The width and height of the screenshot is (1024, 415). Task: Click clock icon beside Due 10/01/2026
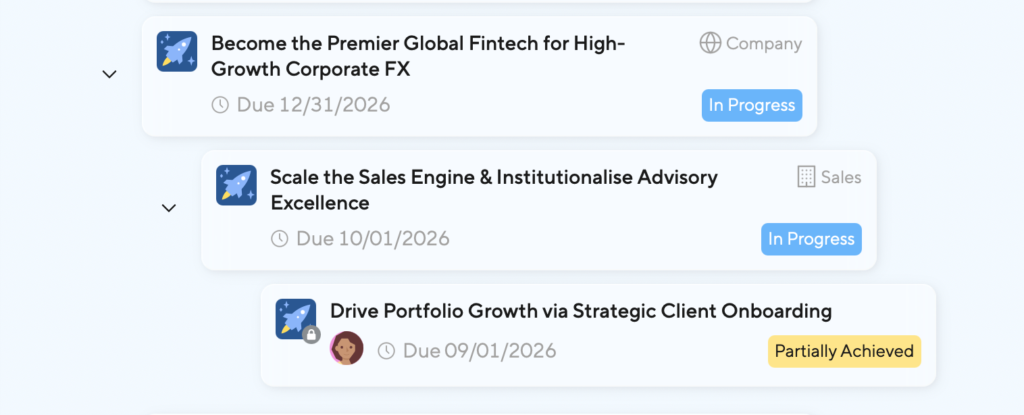click(x=280, y=239)
